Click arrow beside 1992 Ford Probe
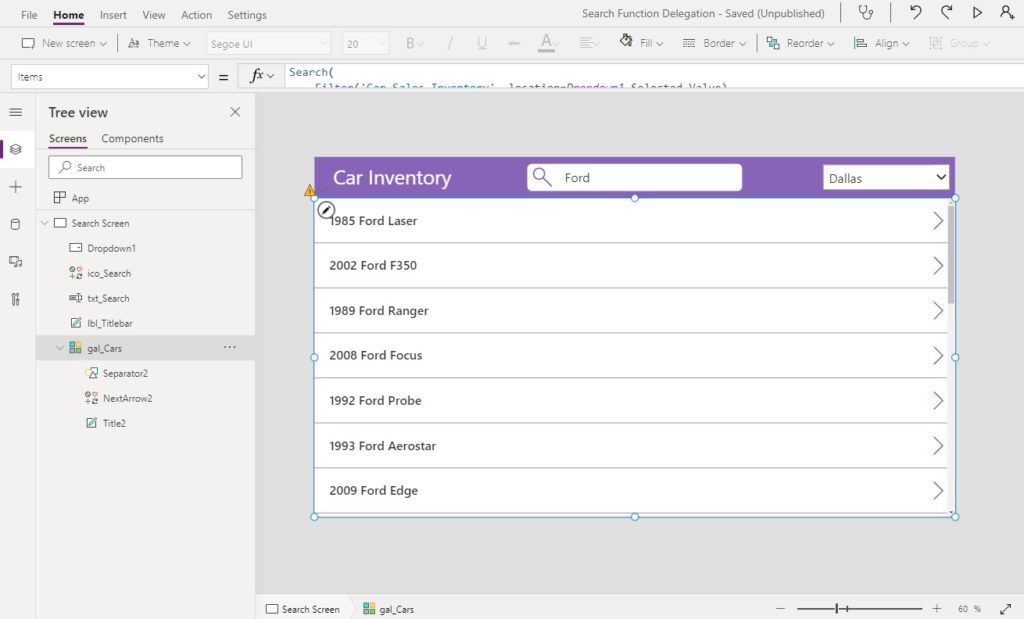 938,401
